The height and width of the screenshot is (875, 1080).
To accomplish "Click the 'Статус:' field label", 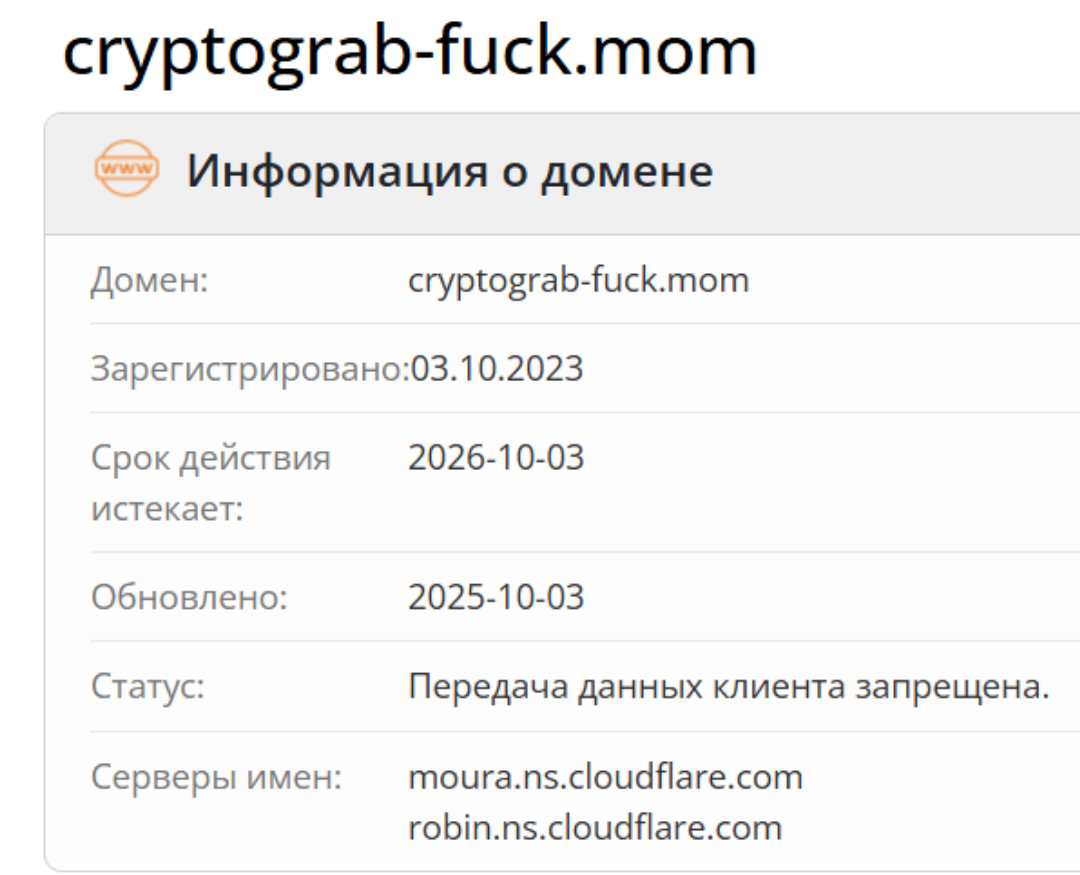I will click(x=148, y=687).
